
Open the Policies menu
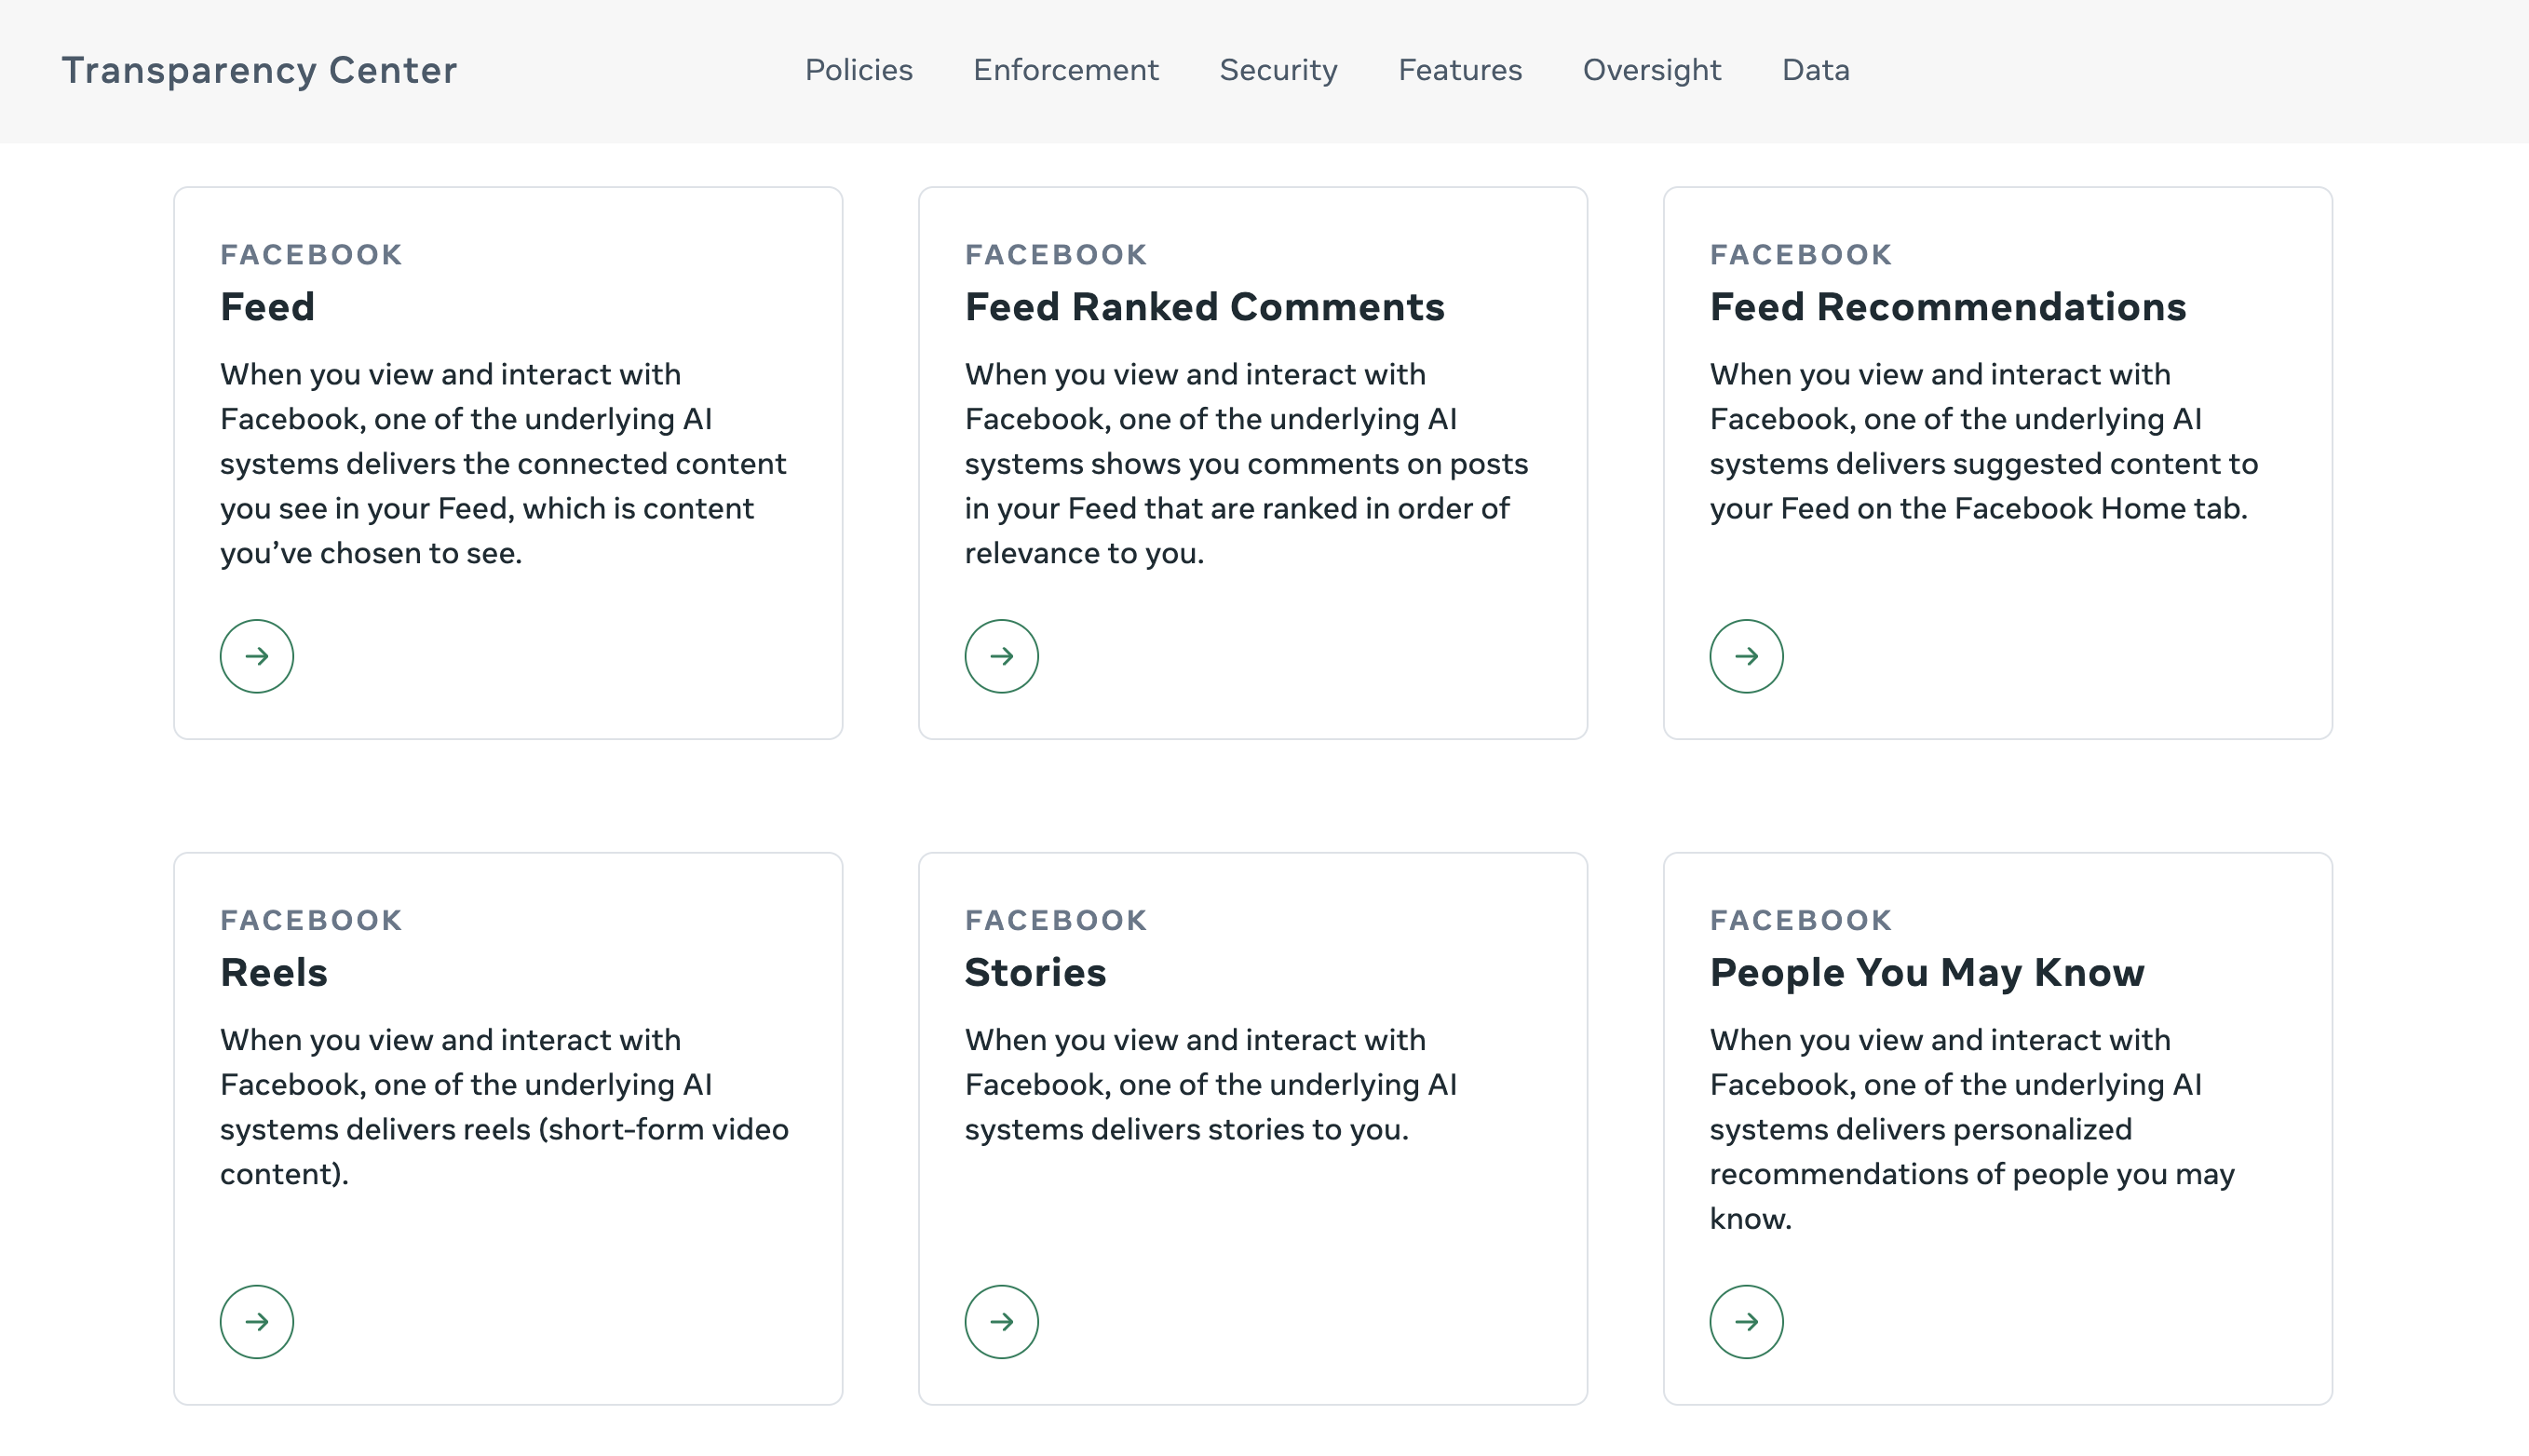pos(859,70)
